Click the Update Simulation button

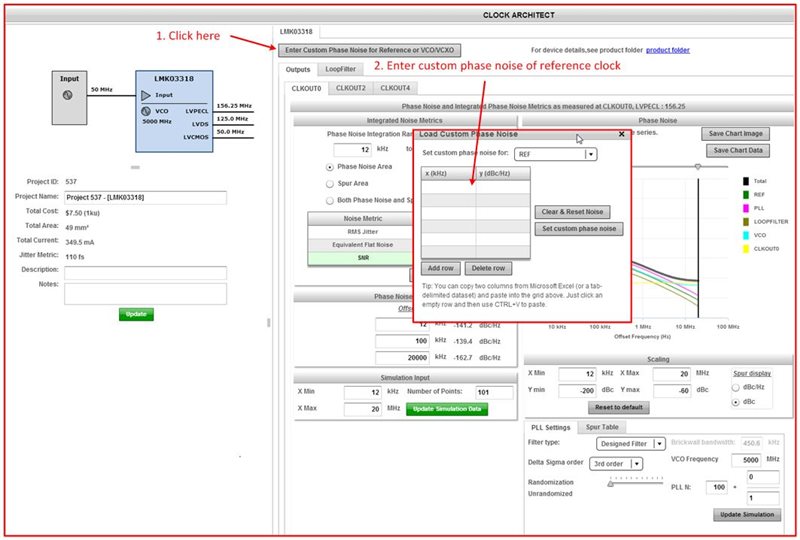pyautogui.click(x=747, y=514)
